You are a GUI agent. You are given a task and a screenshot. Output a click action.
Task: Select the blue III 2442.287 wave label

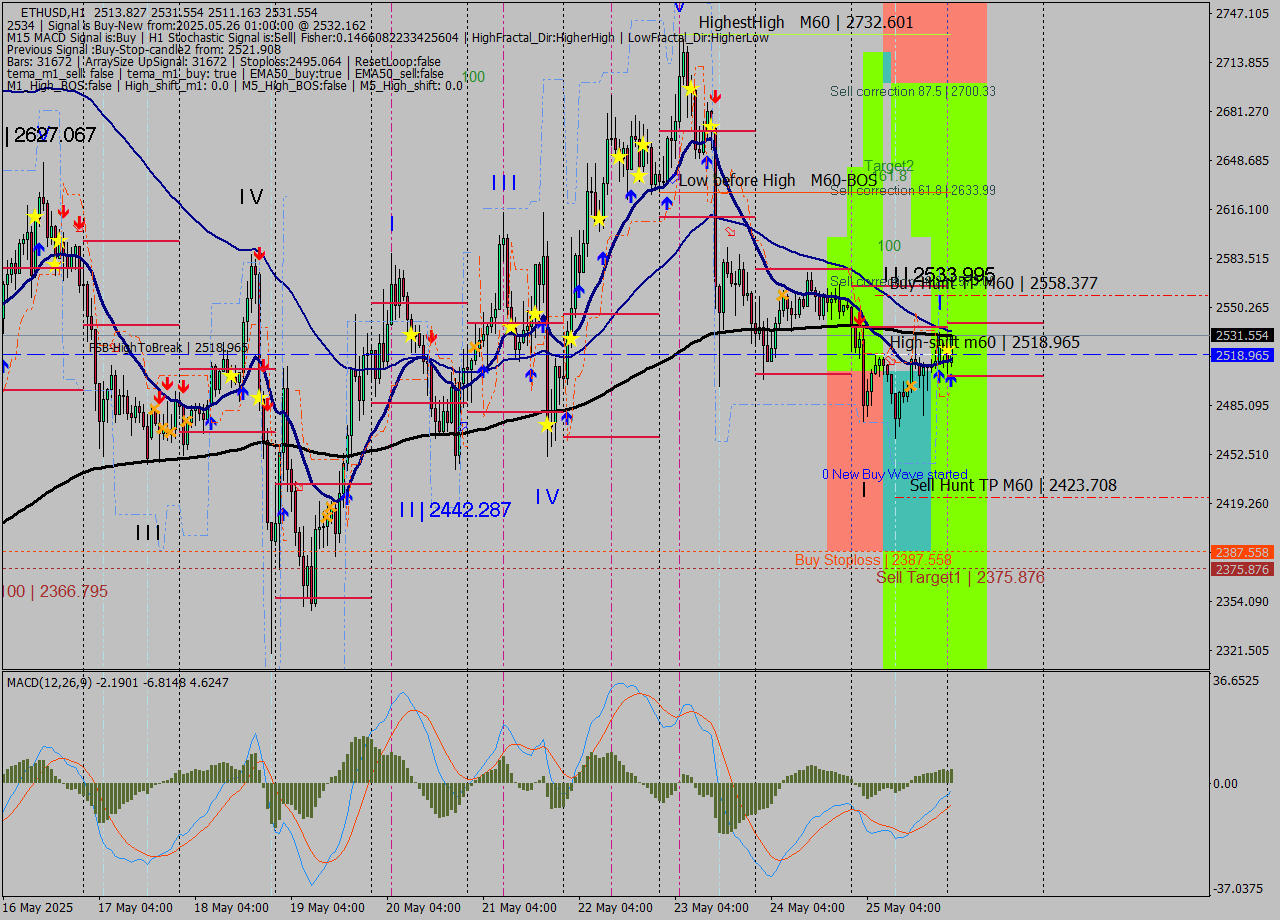point(454,510)
